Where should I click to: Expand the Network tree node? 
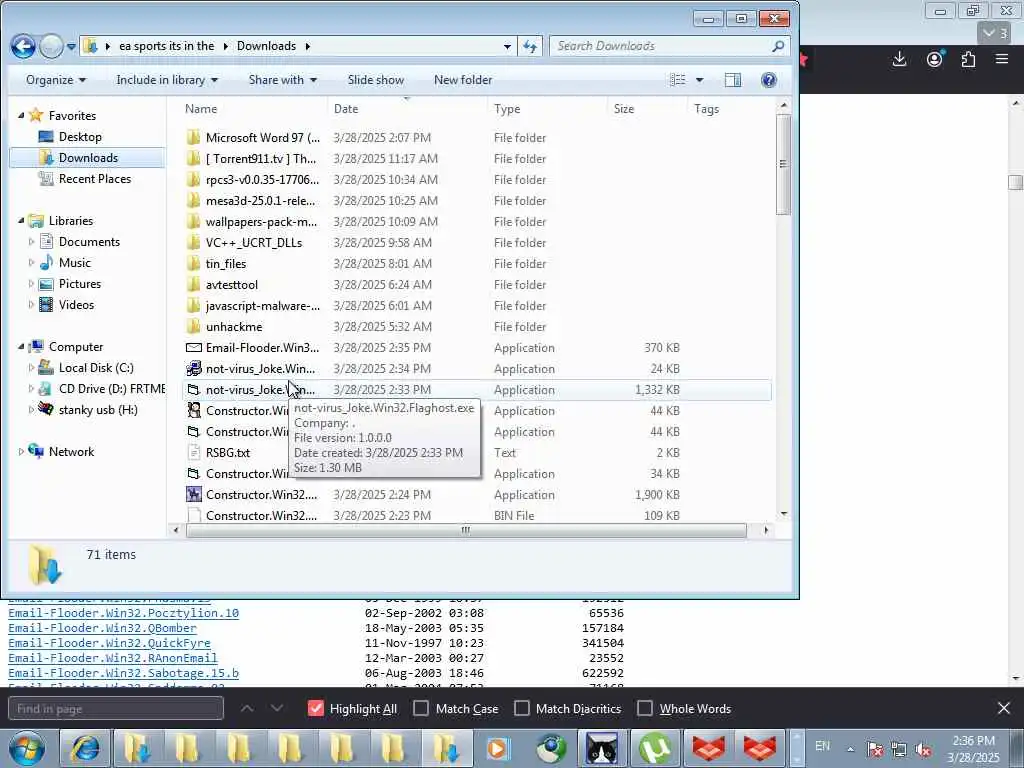pos(21,452)
